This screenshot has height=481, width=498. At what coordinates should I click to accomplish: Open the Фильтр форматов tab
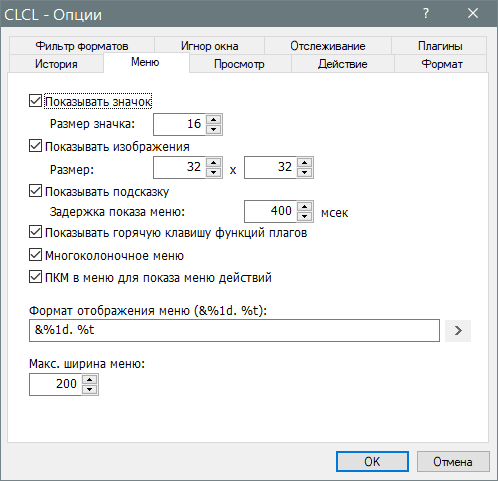pos(82,46)
